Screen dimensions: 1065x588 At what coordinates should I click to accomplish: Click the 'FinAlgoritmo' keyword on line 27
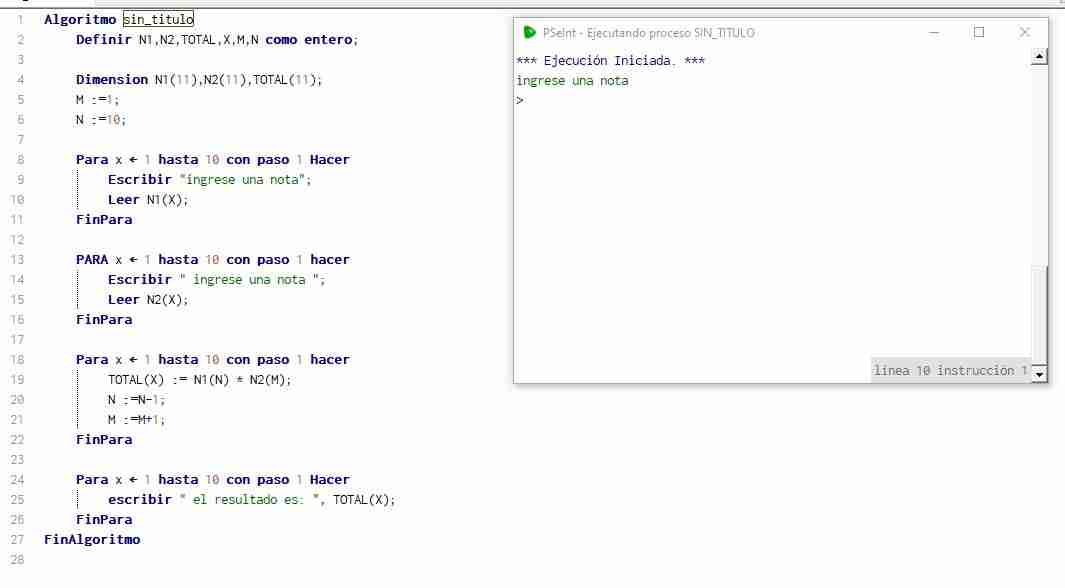tap(92, 540)
